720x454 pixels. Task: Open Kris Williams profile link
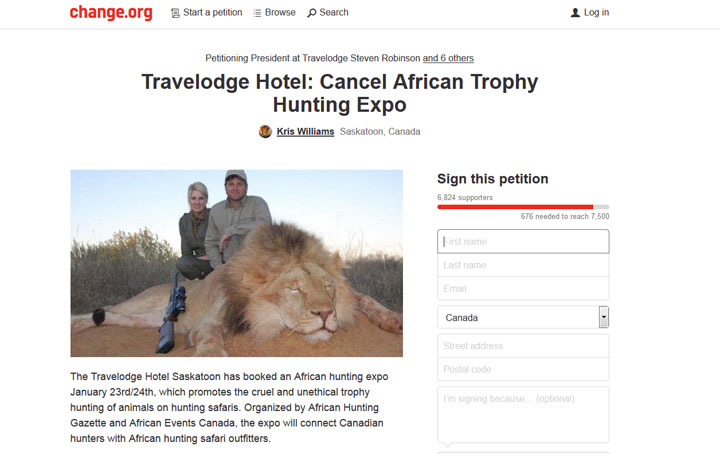[305, 131]
